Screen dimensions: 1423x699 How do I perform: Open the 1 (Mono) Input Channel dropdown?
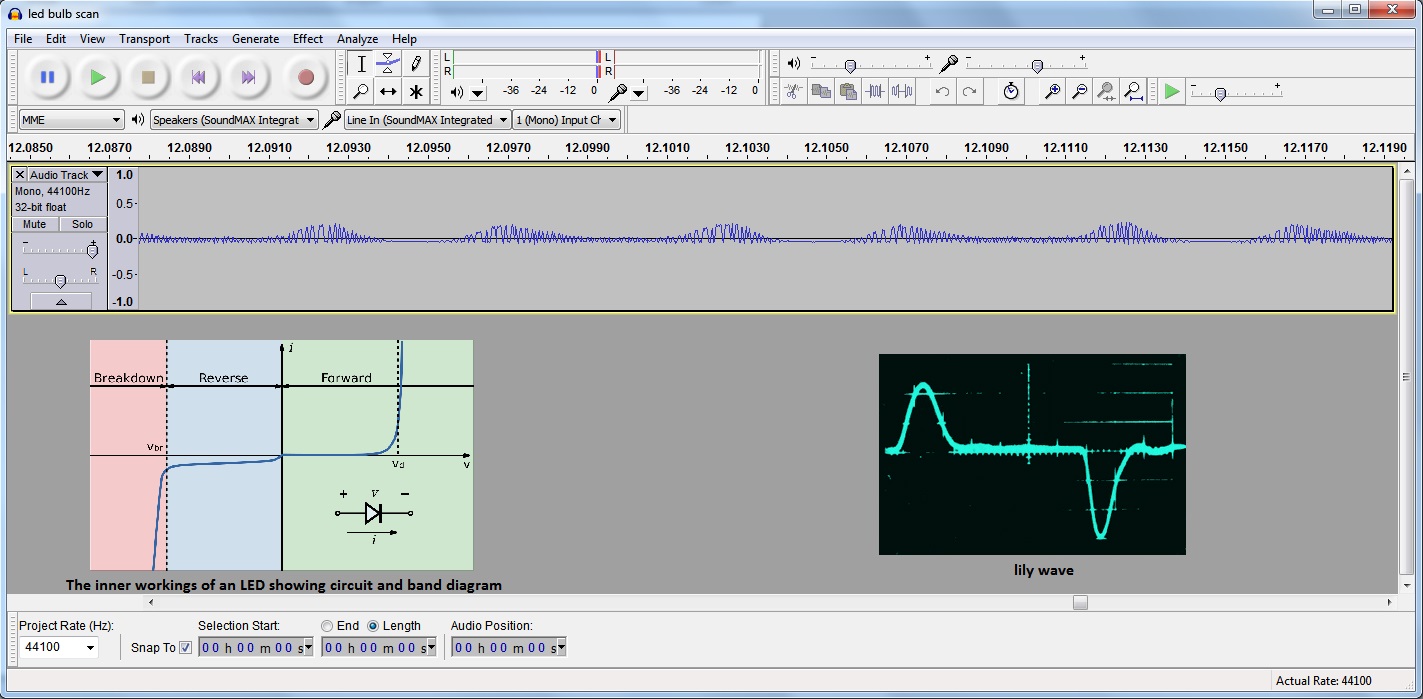coord(566,120)
